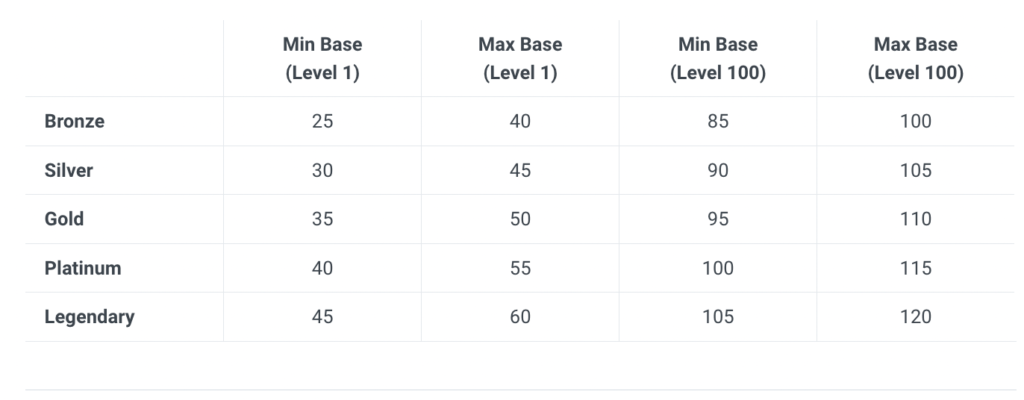The width and height of the screenshot is (1024, 400).
Task: Click Platinum Max Base Level 100 value 115
Action: tap(915, 268)
